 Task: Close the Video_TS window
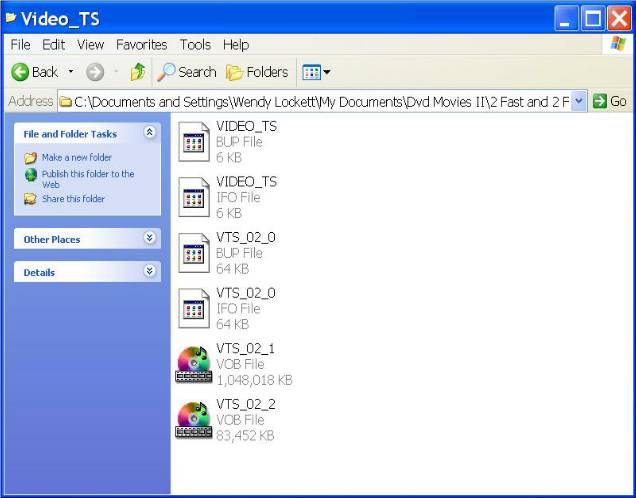(x=619, y=18)
